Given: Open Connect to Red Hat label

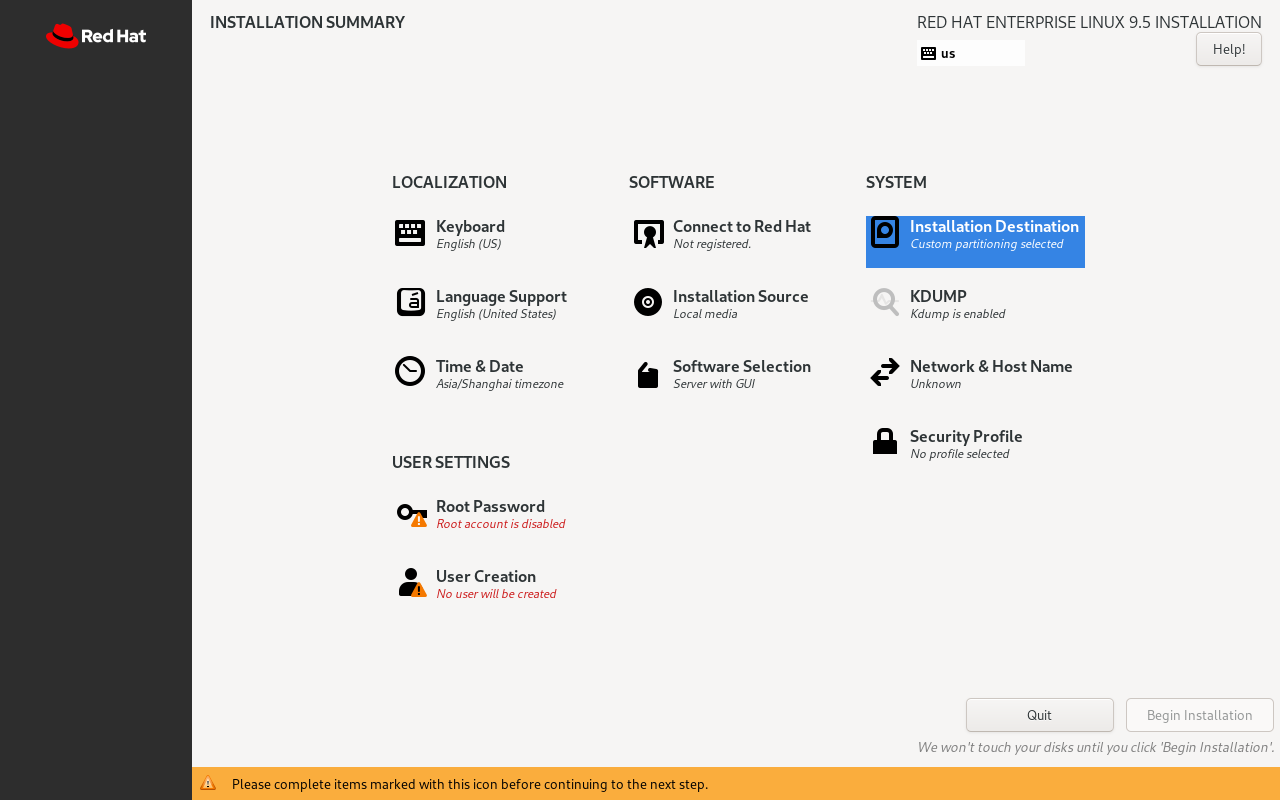Looking at the screenshot, I should tap(742, 226).
